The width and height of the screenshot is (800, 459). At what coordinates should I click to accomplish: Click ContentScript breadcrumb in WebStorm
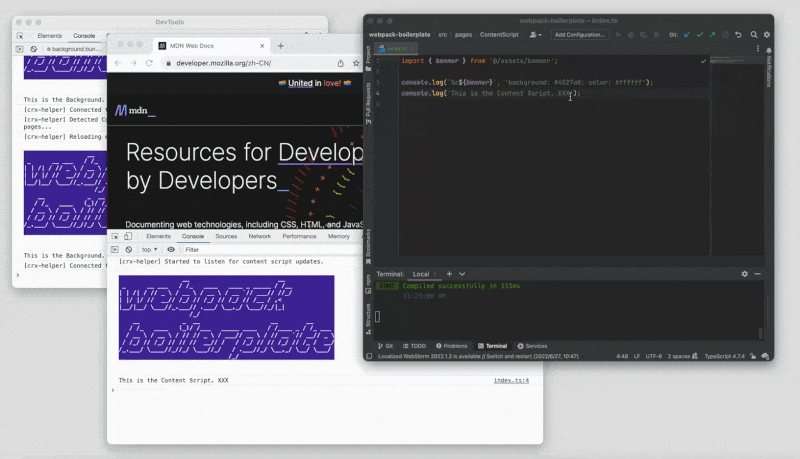click(499, 35)
